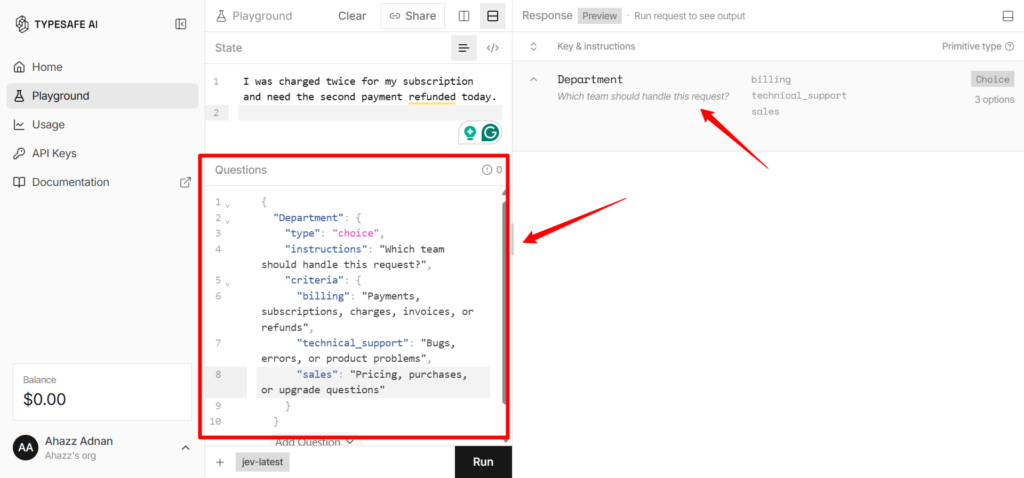This screenshot has width=1024, height=478.
Task: Click the Typesafe AI logo icon
Action: (22, 24)
